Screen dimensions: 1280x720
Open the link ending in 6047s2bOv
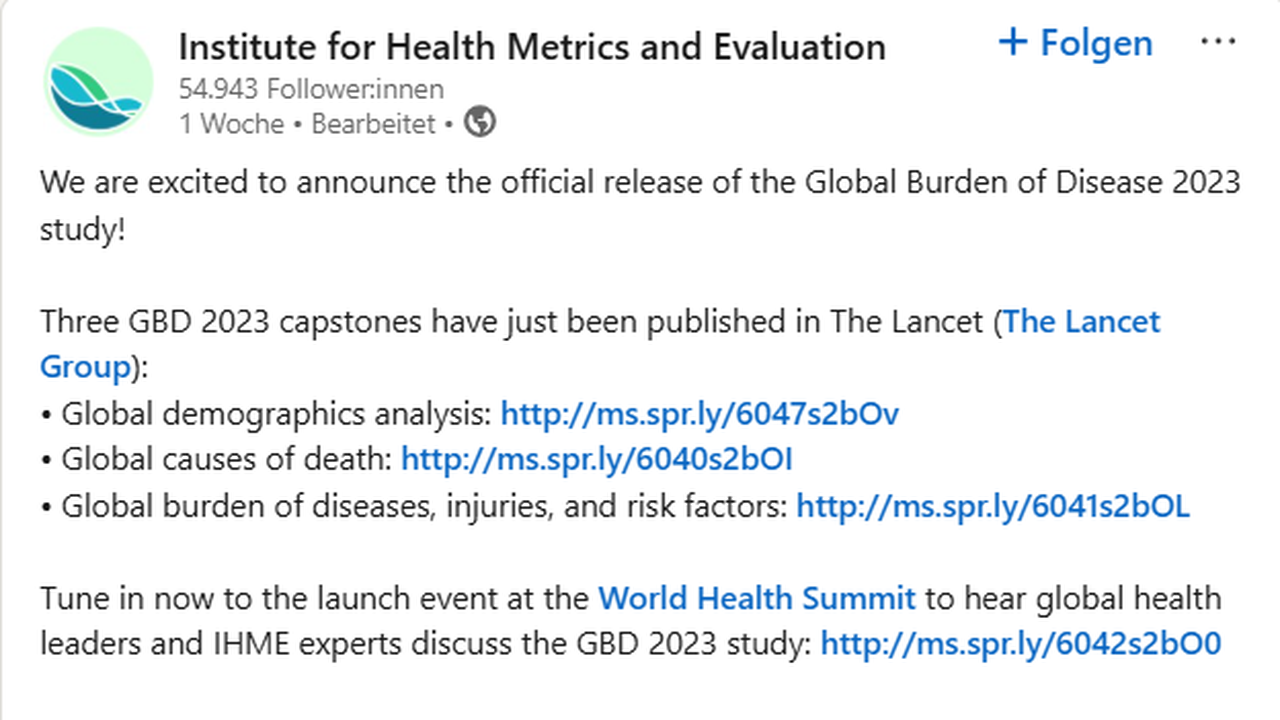[x=699, y=414]
